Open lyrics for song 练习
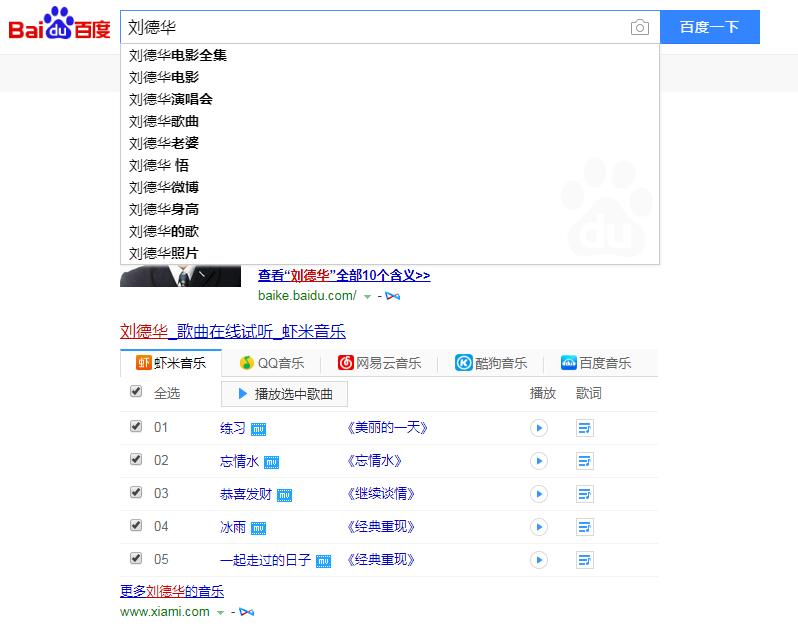 [585, 428]
